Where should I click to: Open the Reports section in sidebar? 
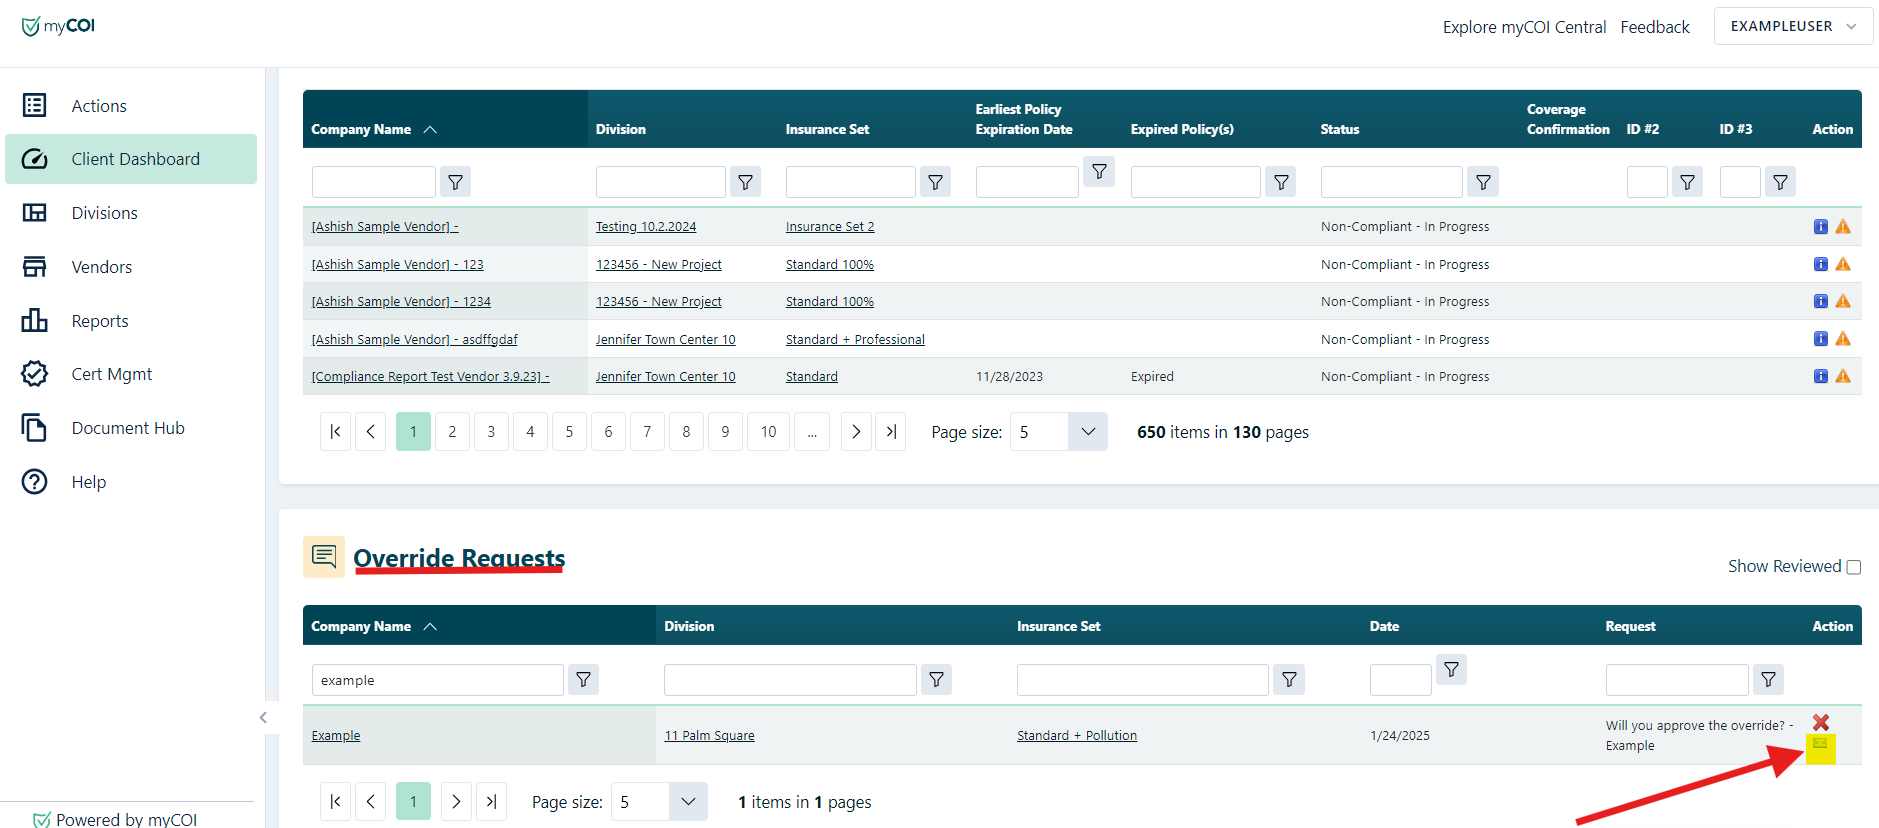click(100, 321)
